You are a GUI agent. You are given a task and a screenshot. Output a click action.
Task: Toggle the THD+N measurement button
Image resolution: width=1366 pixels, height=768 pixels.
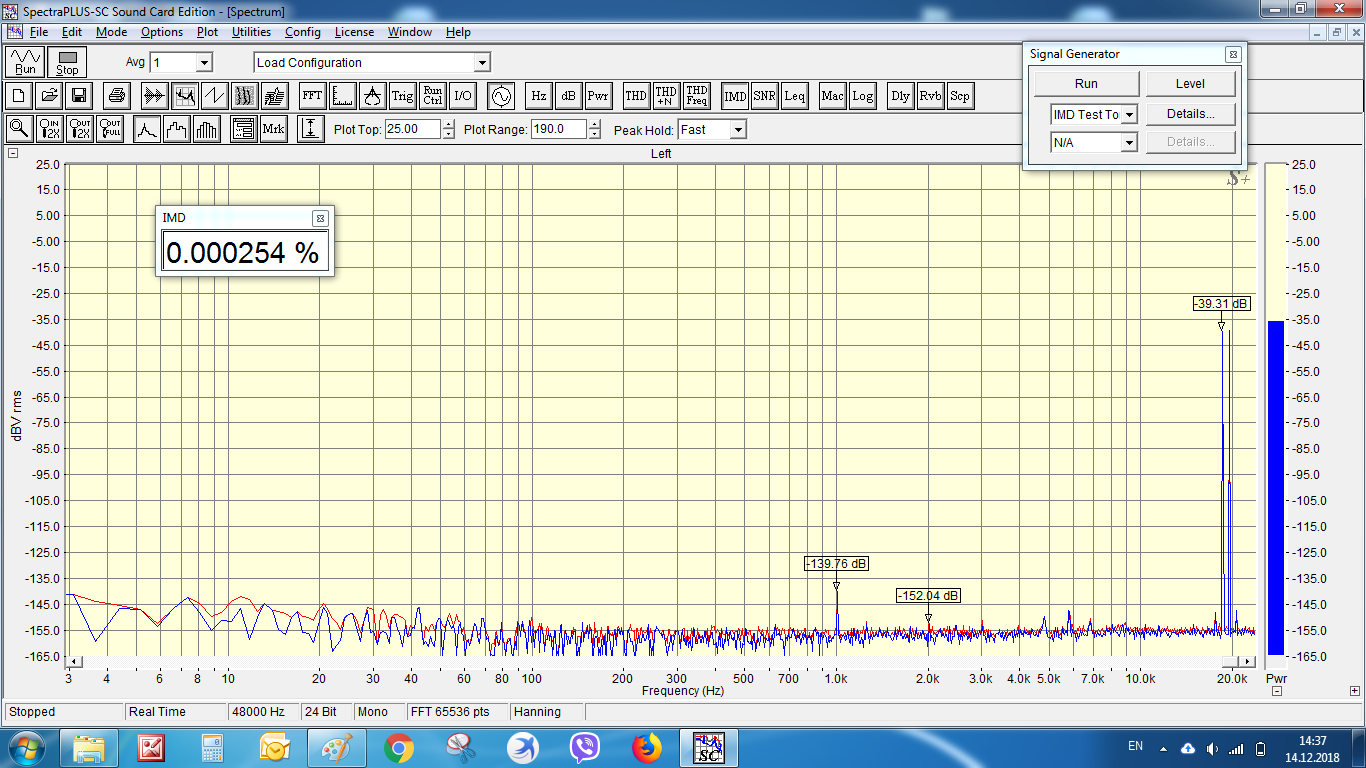(666, 96)
